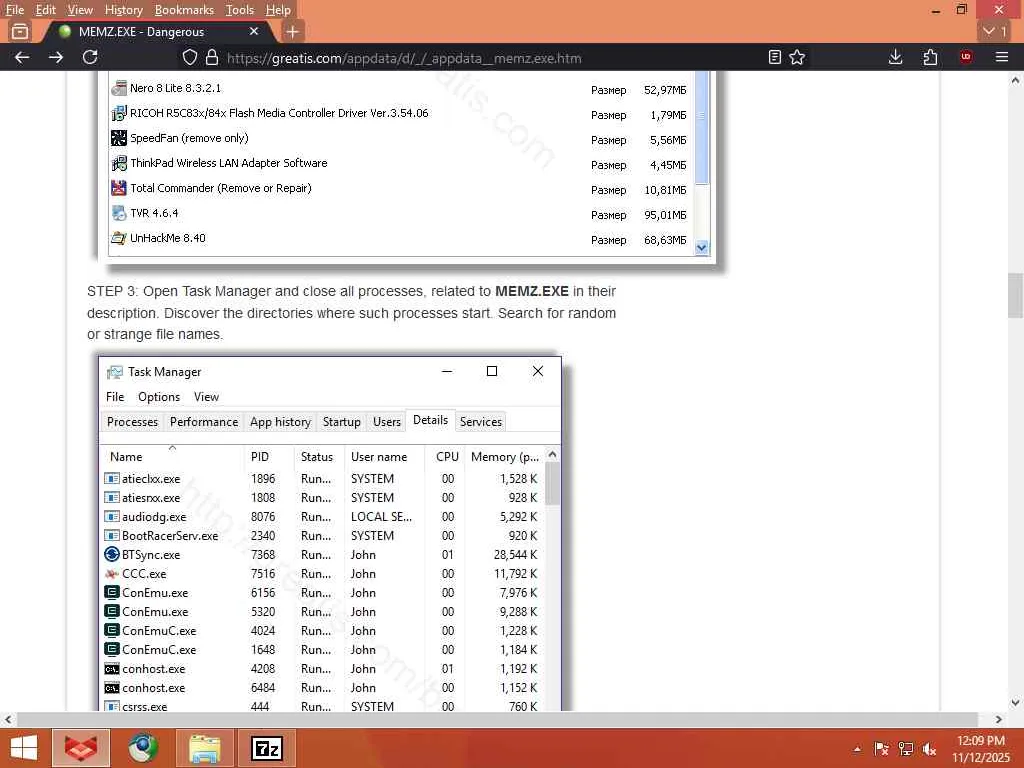Viewport: 1024px width, 768px height.
Task: Click the Nero 8 Lite 8.3.2.1 entry
Action: click(x=175, y=88)
